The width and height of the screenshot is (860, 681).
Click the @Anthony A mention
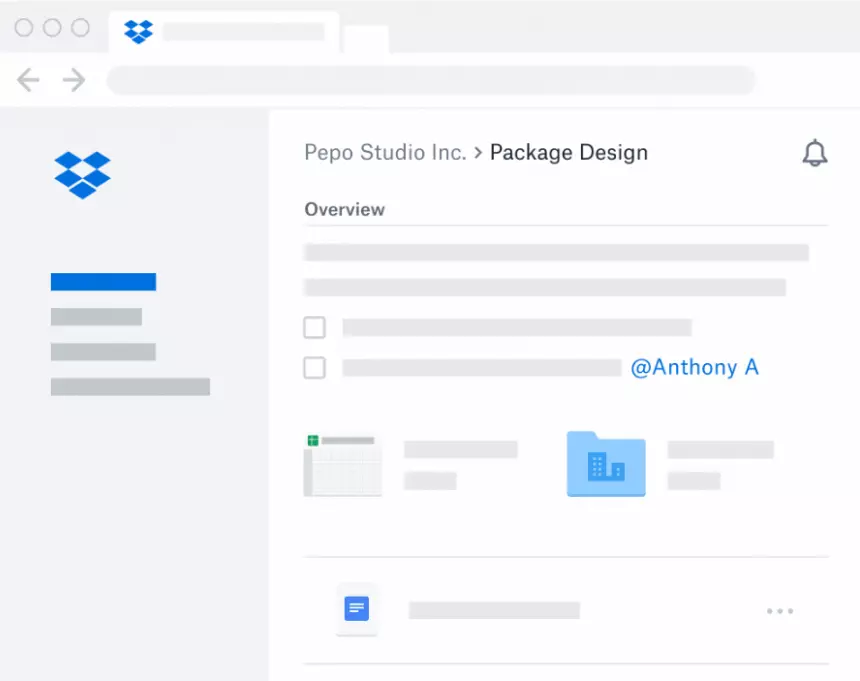point(694,367)
